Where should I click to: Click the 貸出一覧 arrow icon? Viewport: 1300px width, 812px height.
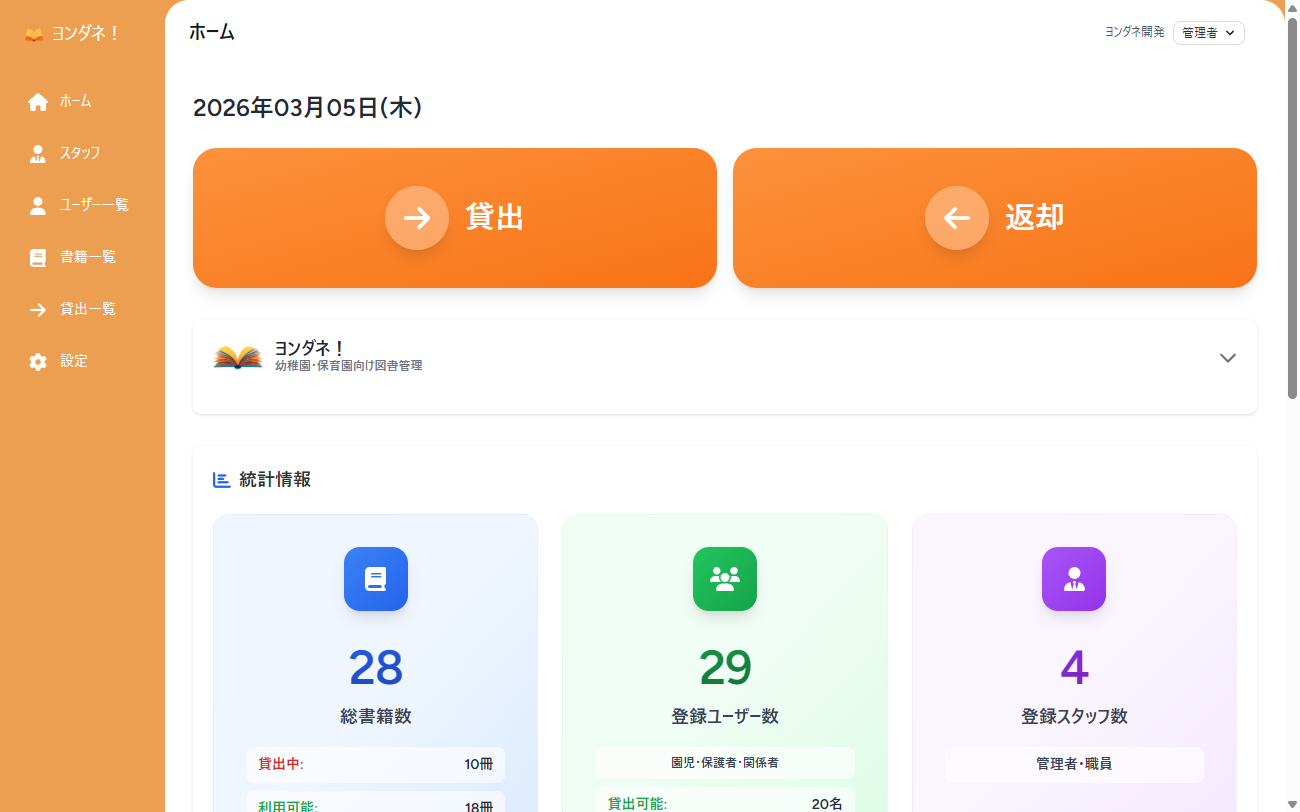pyautogui.click(x=38, y=309)
